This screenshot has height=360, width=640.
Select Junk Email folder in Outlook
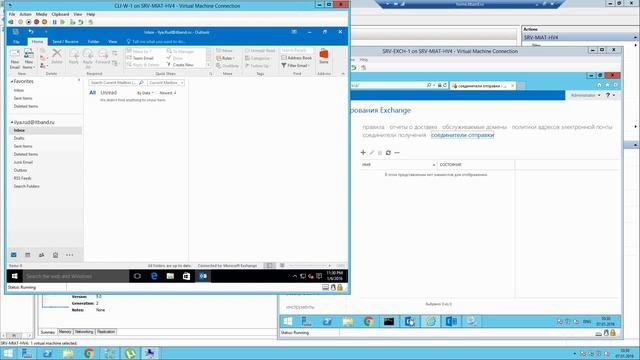coord(23,162)
